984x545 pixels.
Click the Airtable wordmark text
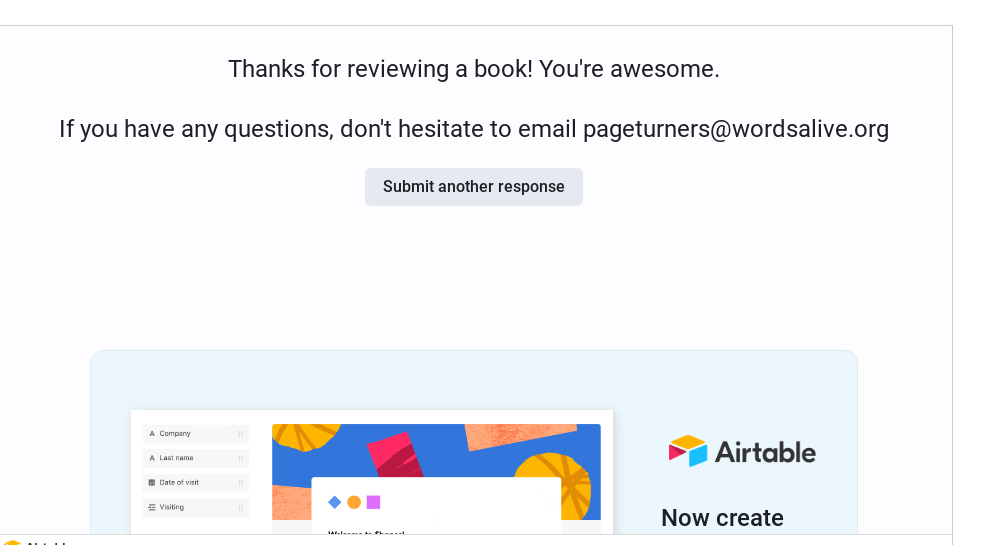pyautogui.click(x=765, y=452)
